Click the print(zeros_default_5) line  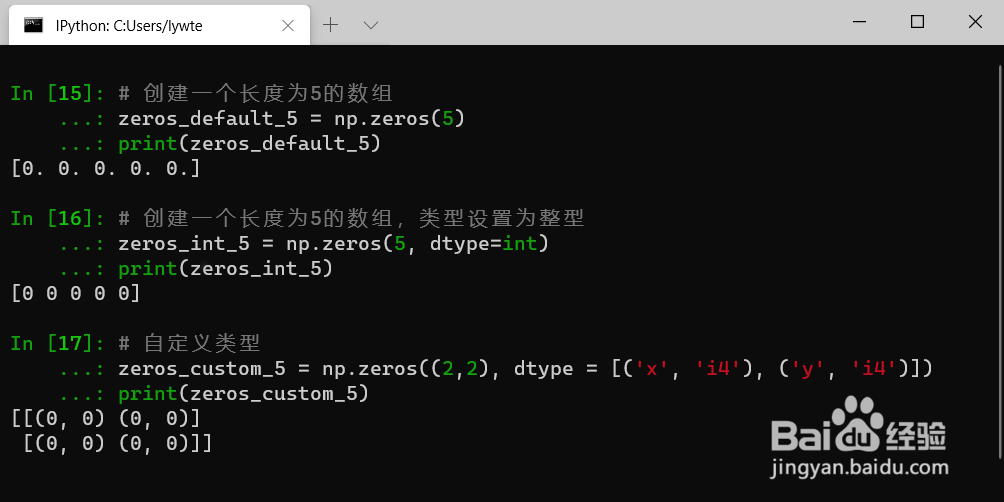tap(250, 143)
